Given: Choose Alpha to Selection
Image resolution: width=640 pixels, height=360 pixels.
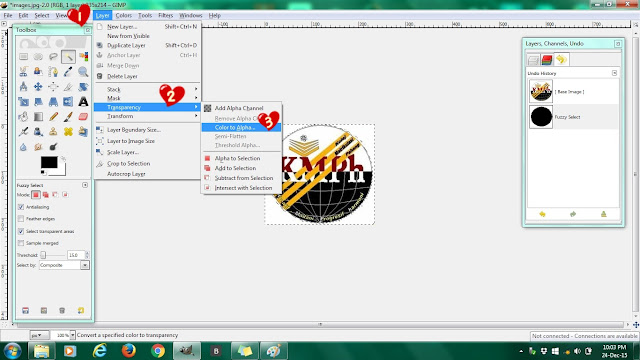Looking at the screenshot, I should [242, 158].
